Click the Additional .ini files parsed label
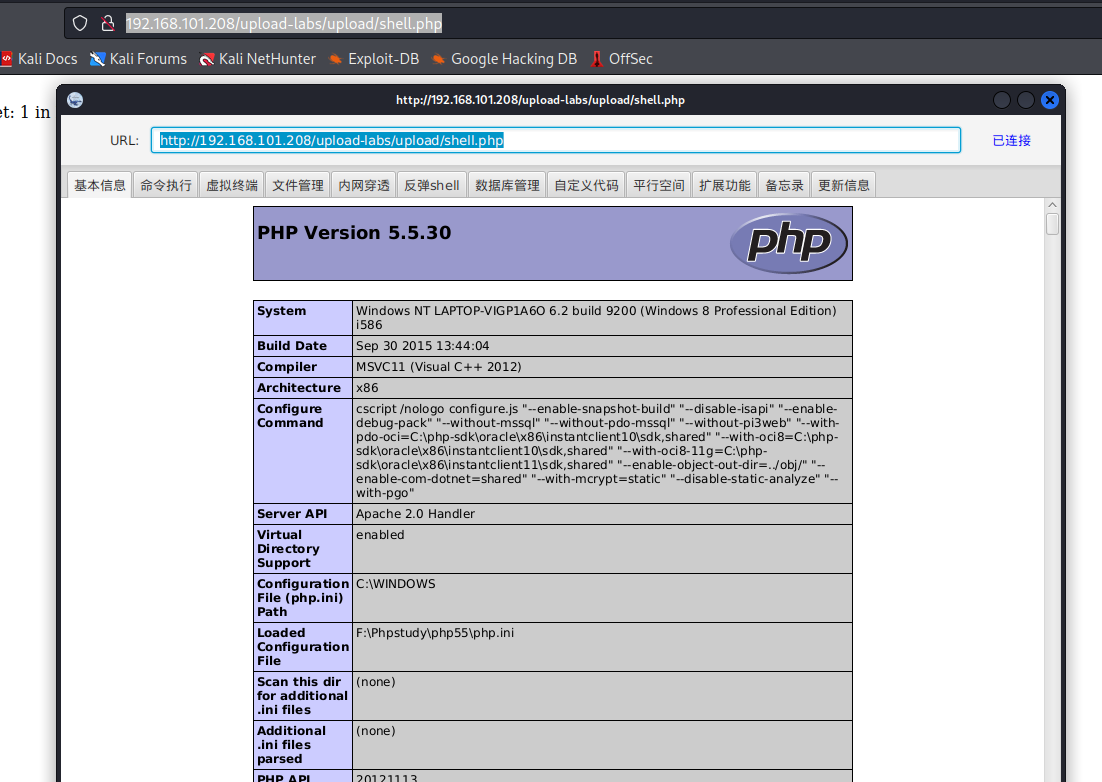Image resolution: width=1102 pixels, height=782 pixels. 291,745
